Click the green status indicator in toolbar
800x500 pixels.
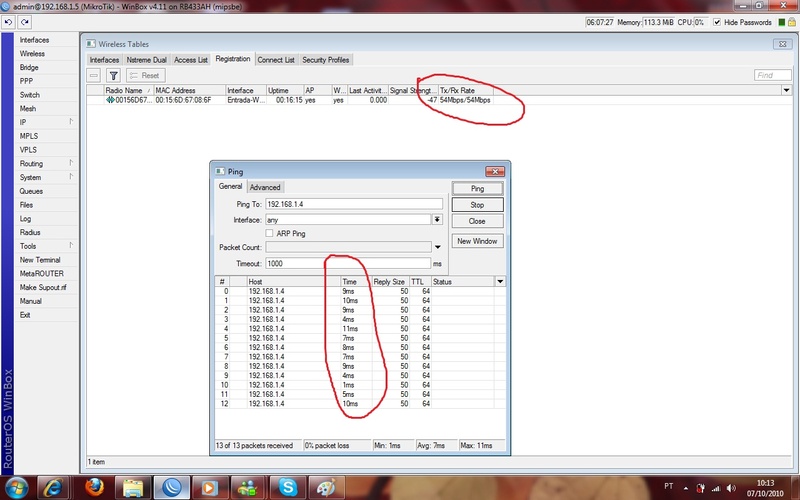[781, 22]
